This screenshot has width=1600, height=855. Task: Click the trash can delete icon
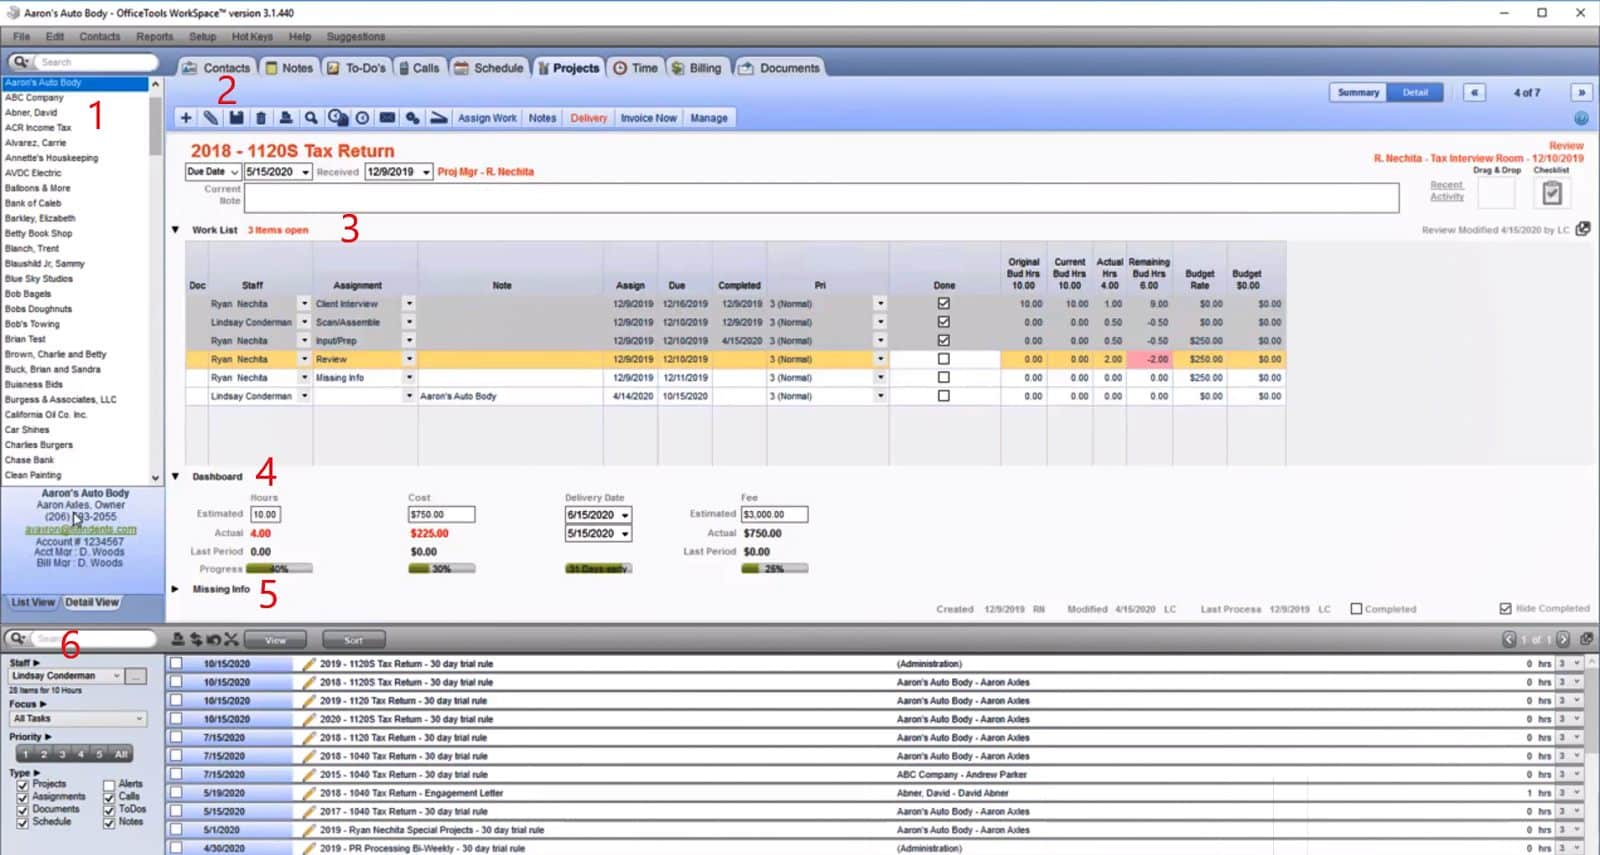point(261,118)
